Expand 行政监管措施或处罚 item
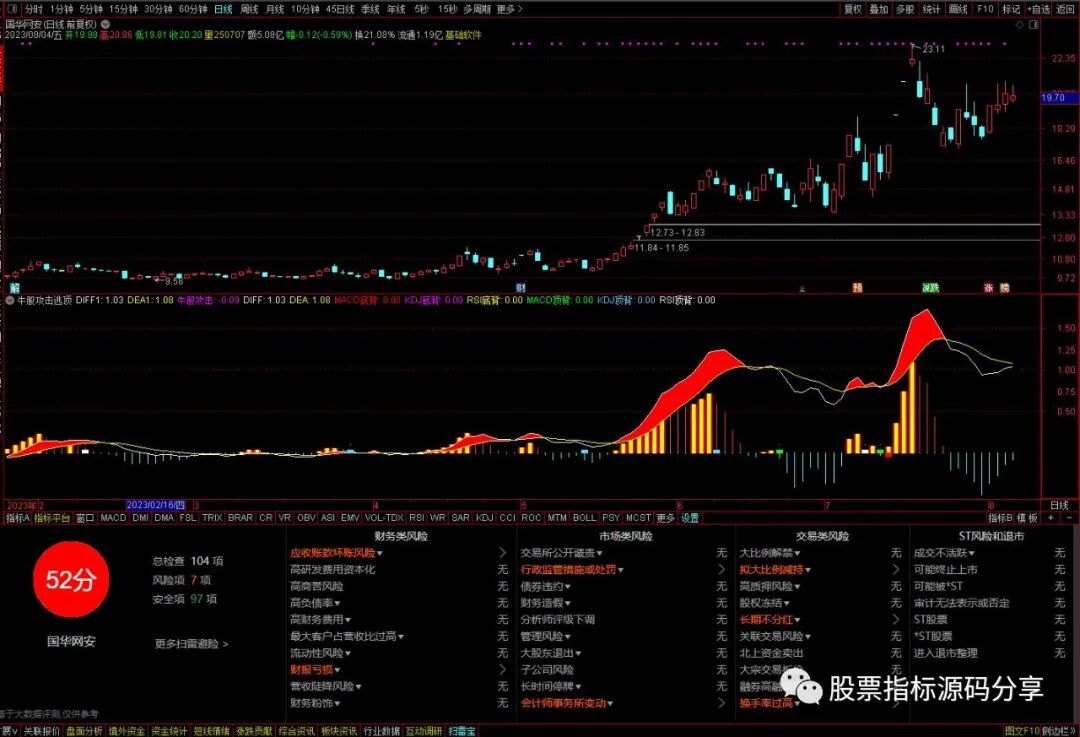Image resolution: width=1080 pixels, height=737 pixels. 572,570
